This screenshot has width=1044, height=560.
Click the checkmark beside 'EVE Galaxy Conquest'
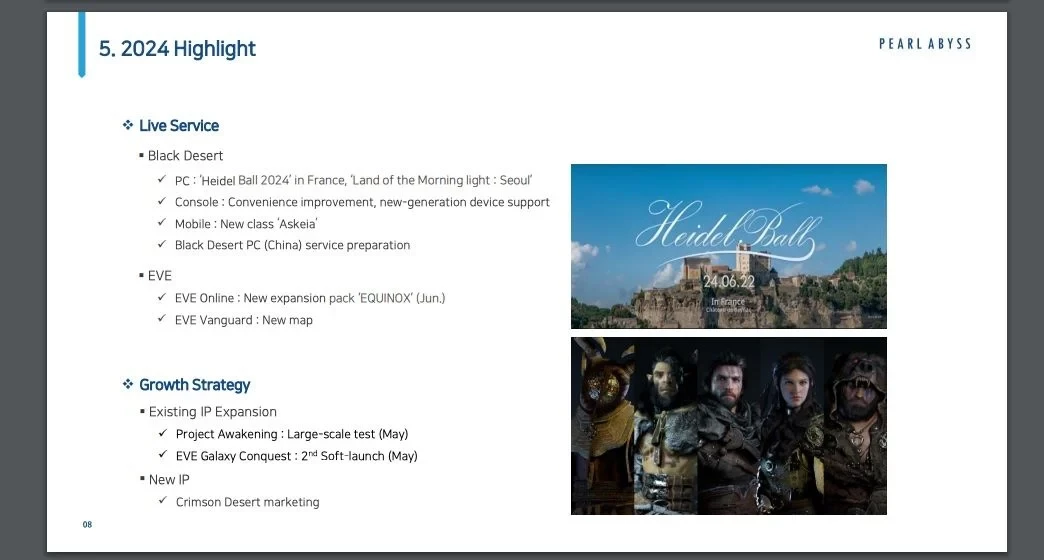pos(162,454)
